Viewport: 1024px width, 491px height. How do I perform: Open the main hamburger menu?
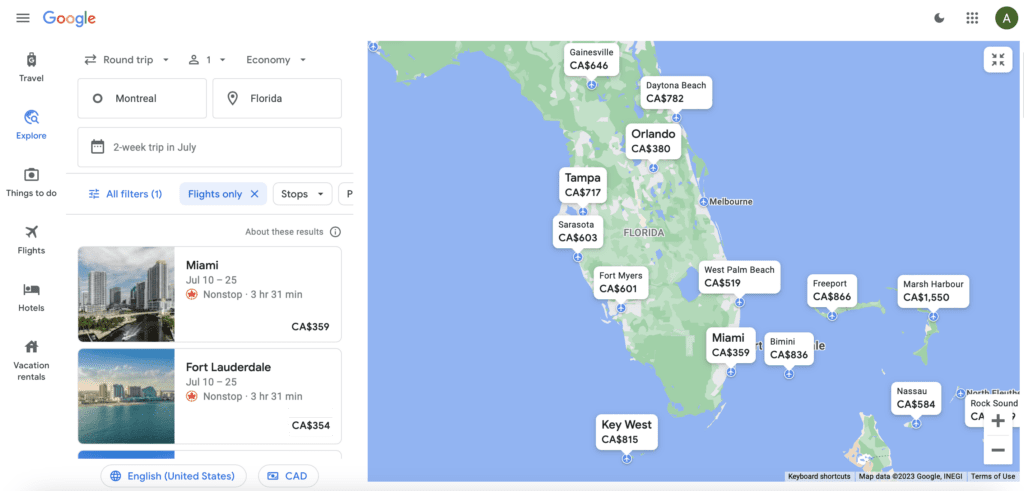[x=23, y=19]
